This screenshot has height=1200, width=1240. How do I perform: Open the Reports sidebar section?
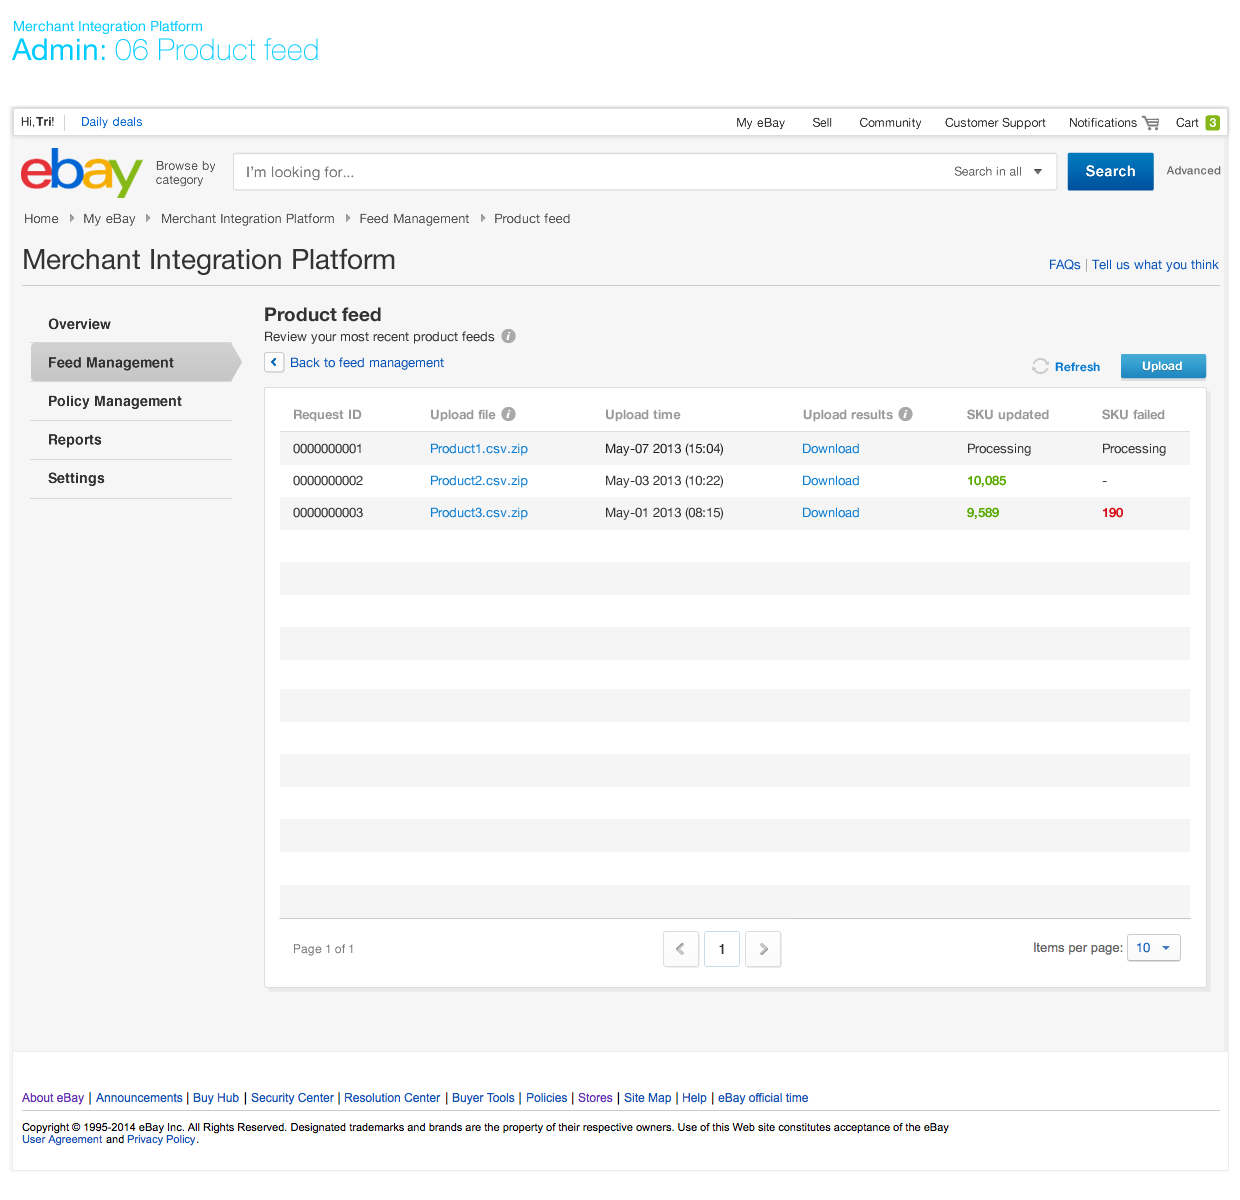pyautogui.click(x=75, y=440)
